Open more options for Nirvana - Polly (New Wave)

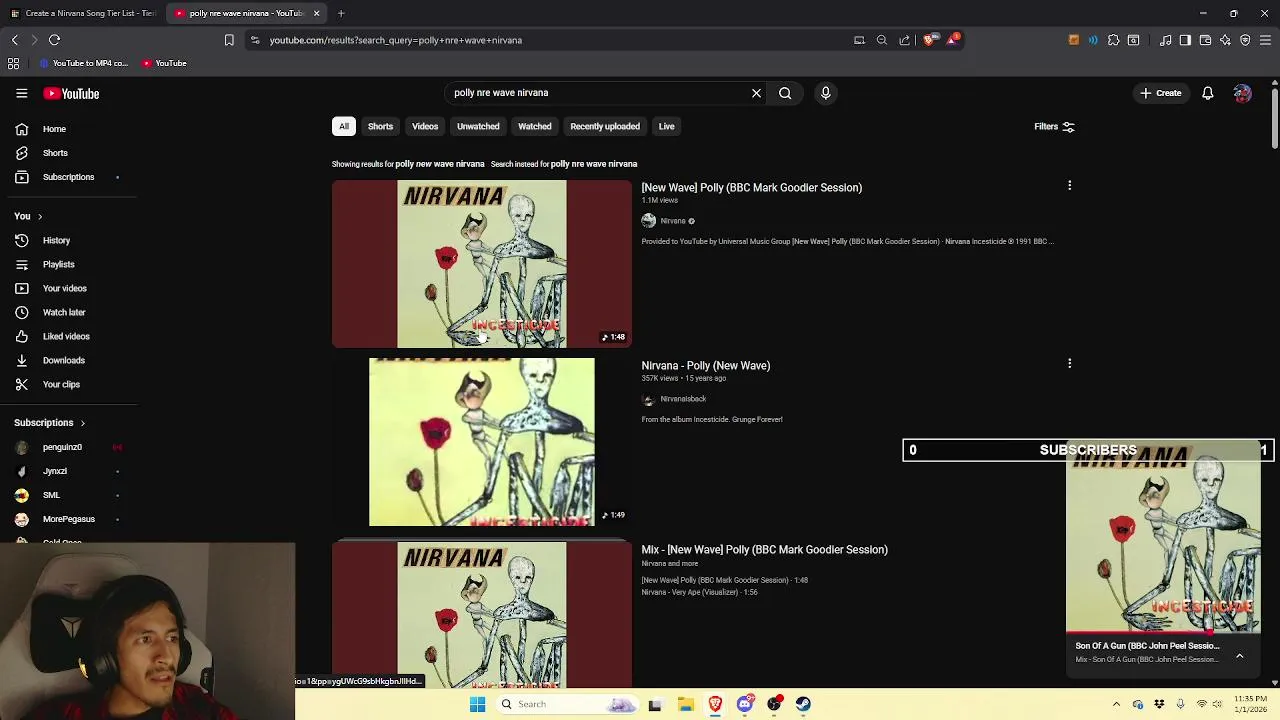pos(1069,364)
